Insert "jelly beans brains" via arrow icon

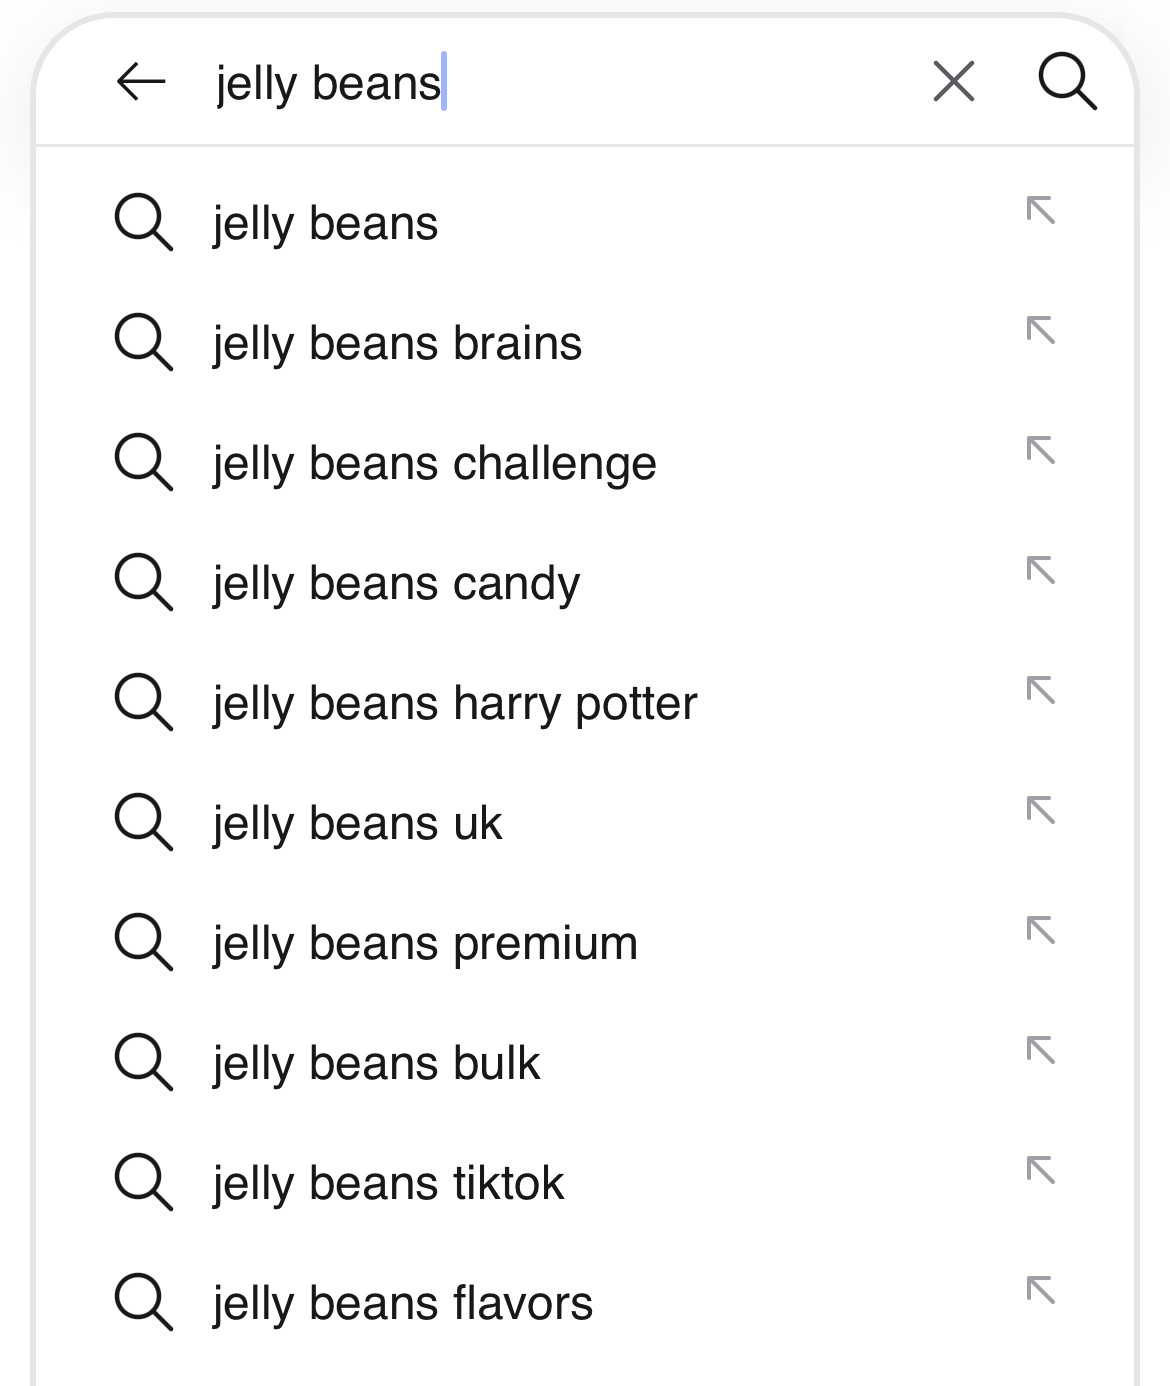1041,331
